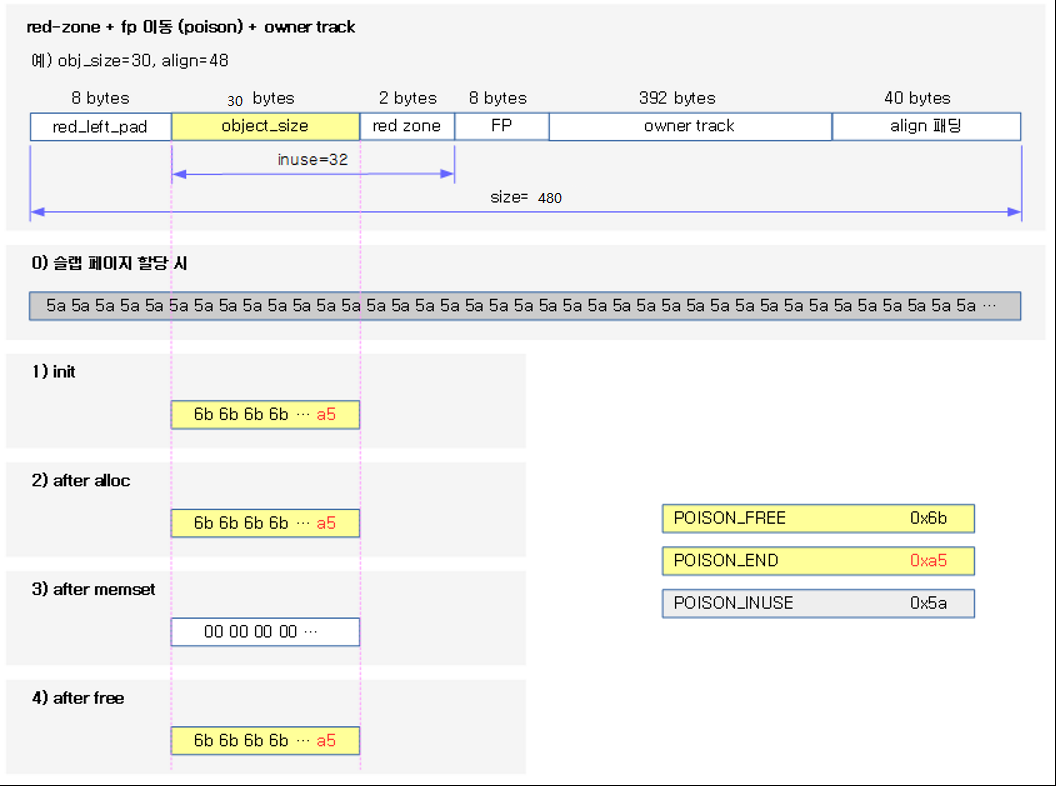Click the yellow object_size block
Screen dimensions: 1056x786
265,126
